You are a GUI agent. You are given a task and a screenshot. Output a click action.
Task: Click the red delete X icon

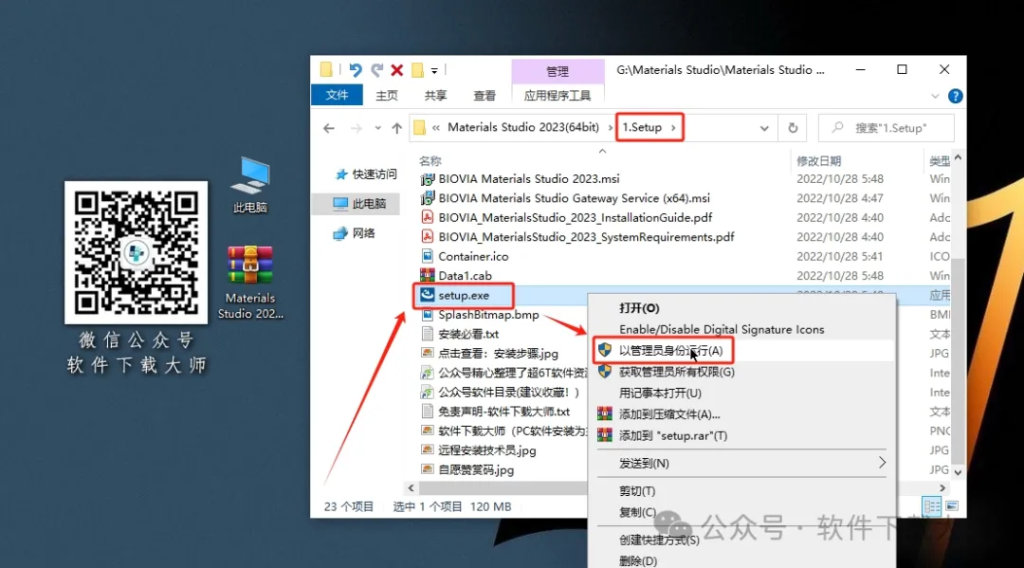(x=397, y=70)
